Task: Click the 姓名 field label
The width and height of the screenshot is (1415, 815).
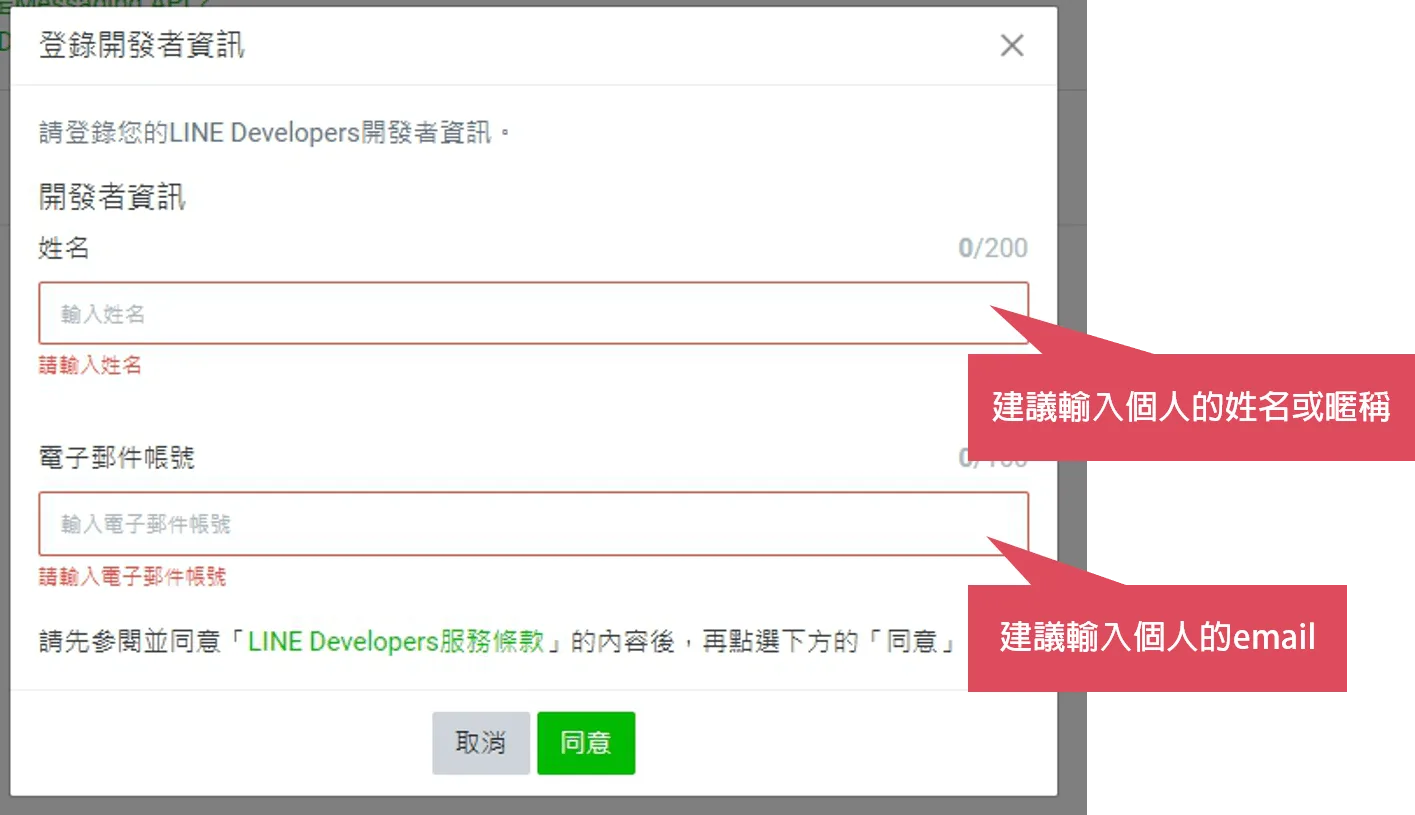Action: coord(64,248)
